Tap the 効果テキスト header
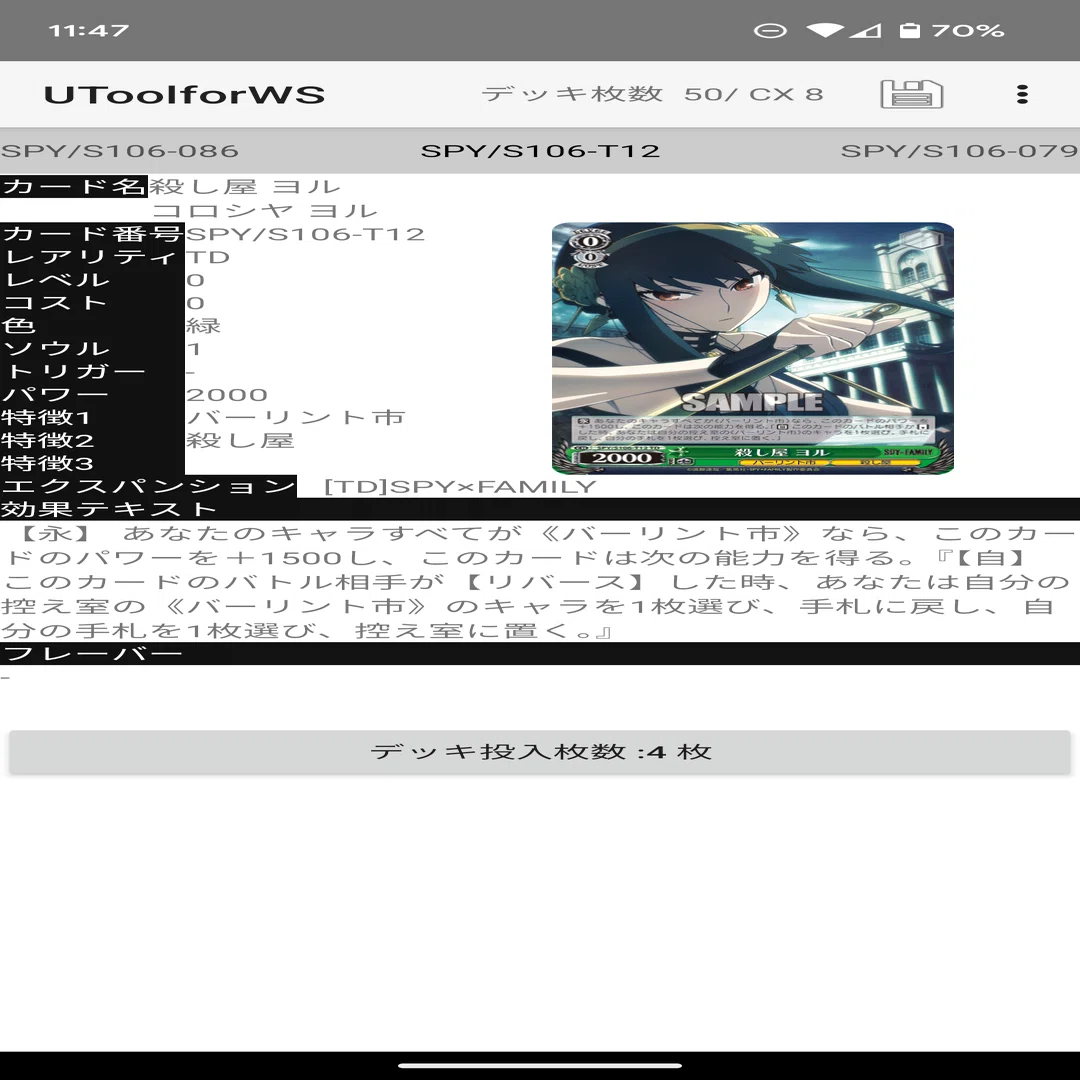1080x1080 pixels. coord(540,509)
